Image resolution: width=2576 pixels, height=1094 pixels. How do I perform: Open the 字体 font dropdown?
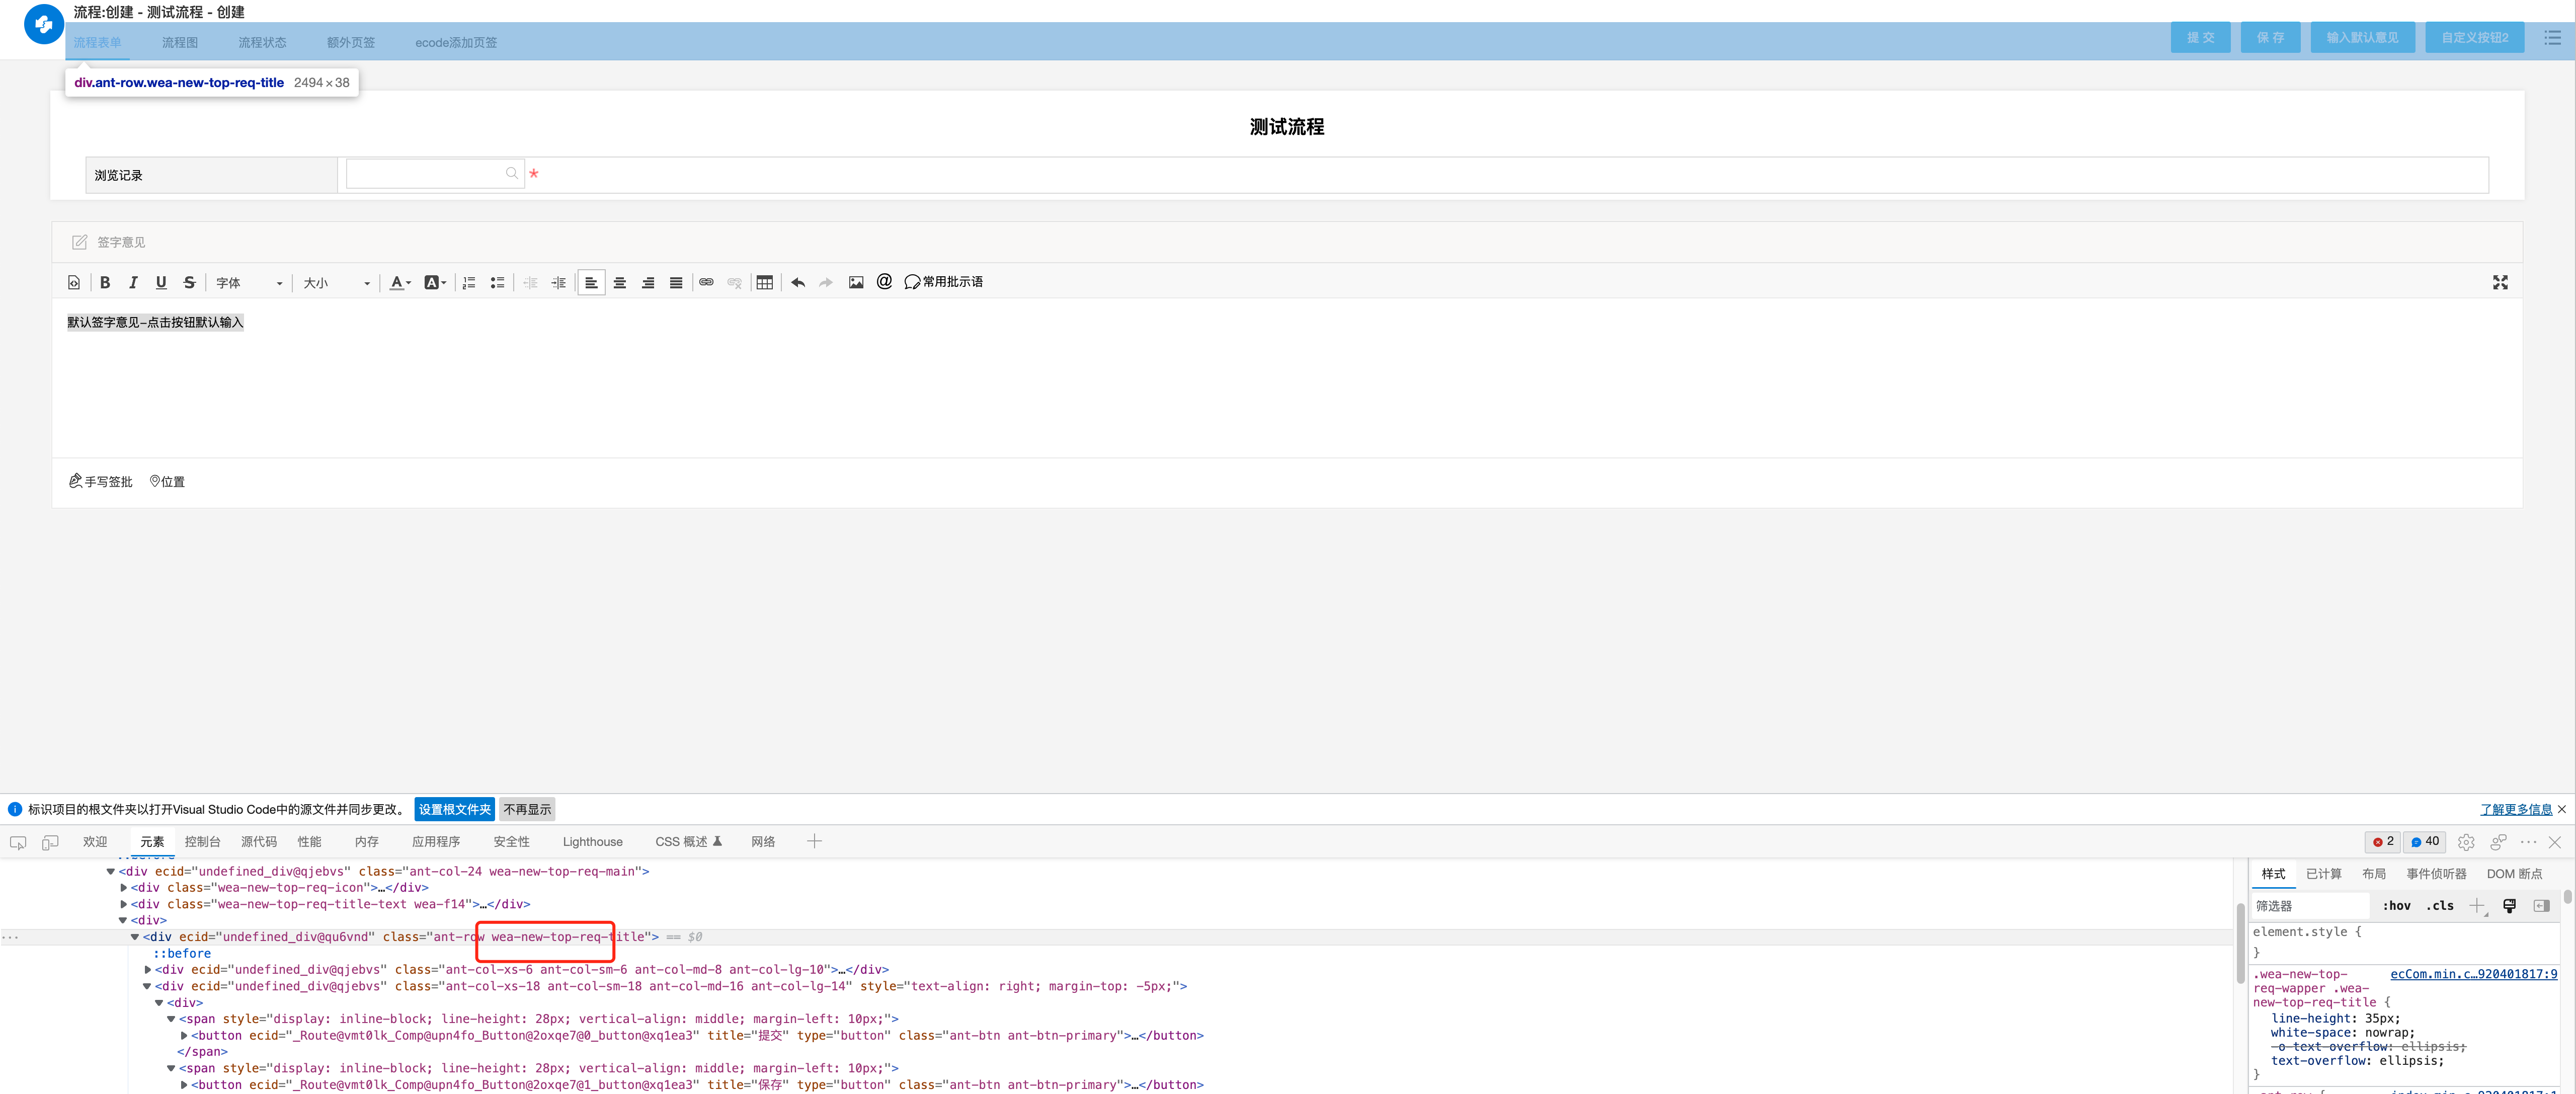[x=249, y=283]
